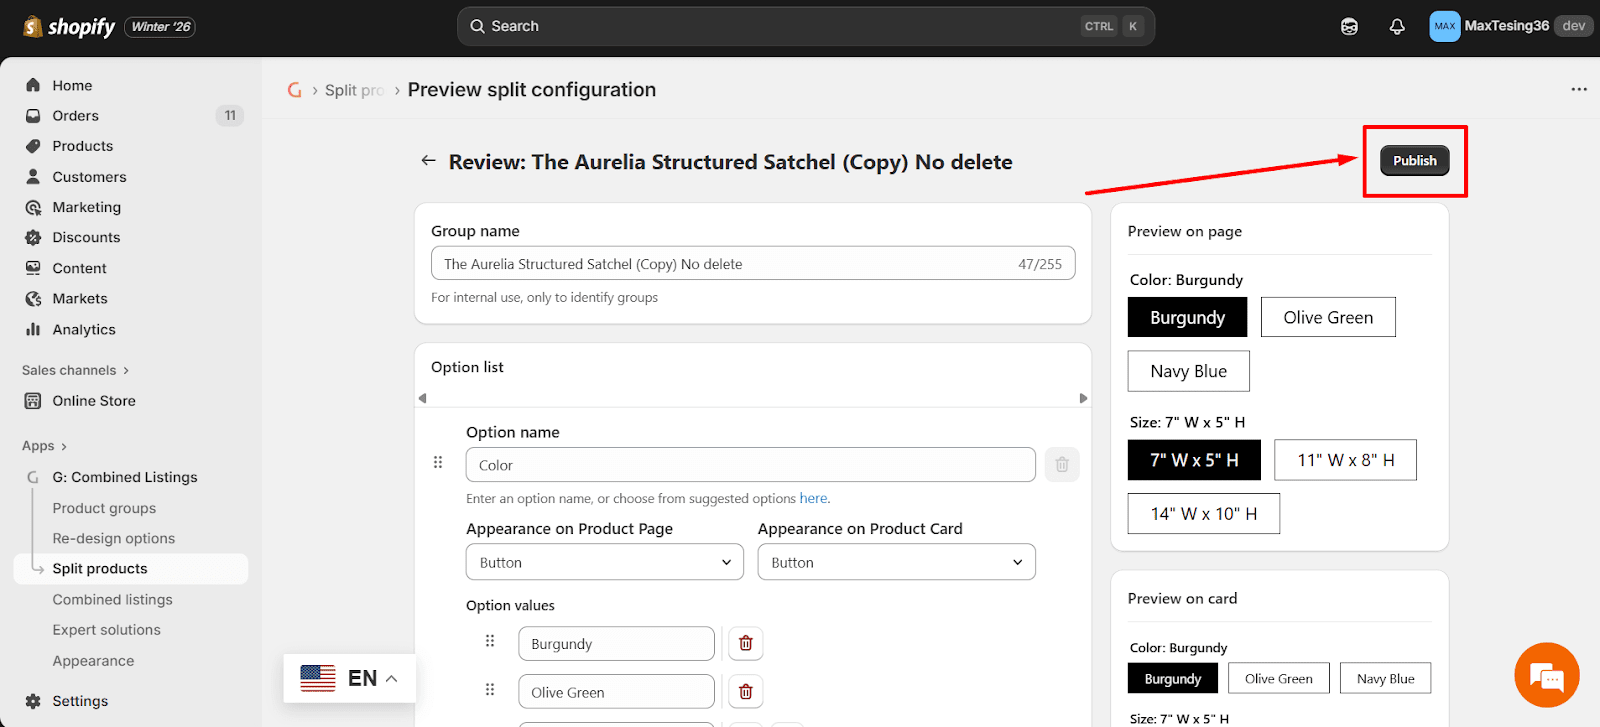
Task: Select Navy Blue in page preview
Action: click(1188, 371)
